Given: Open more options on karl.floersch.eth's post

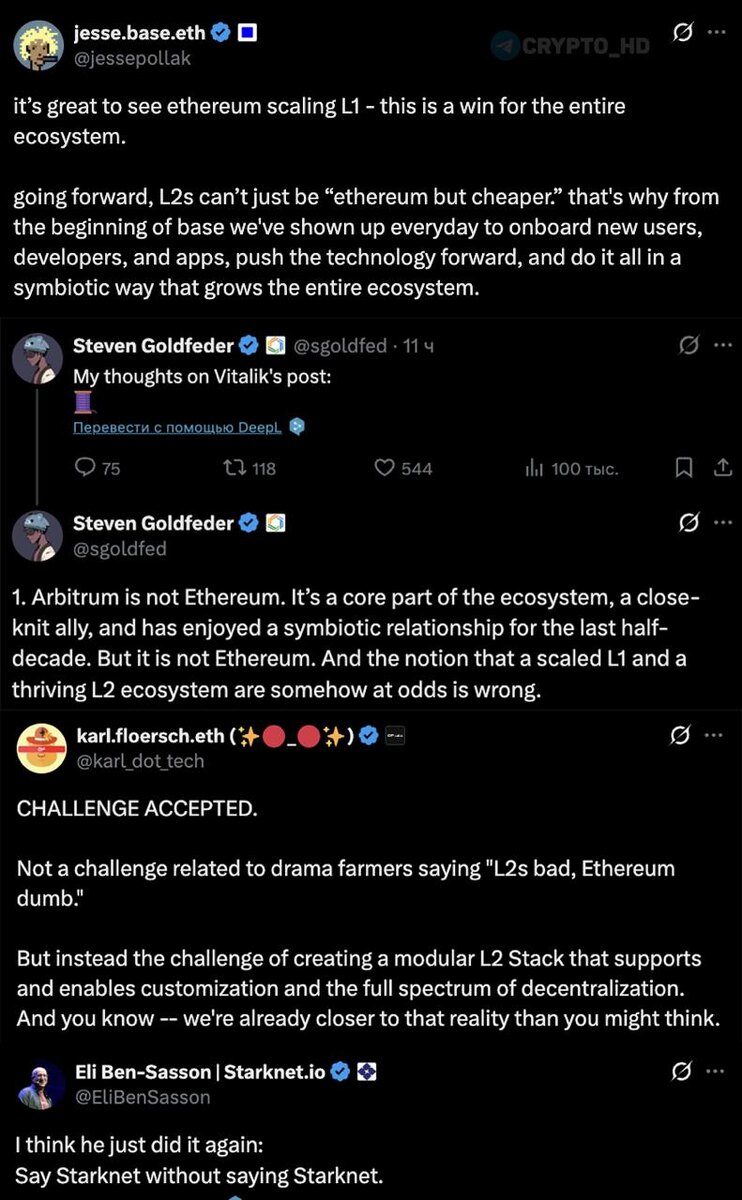Looking at the screenshot, I should click(714, 736).
